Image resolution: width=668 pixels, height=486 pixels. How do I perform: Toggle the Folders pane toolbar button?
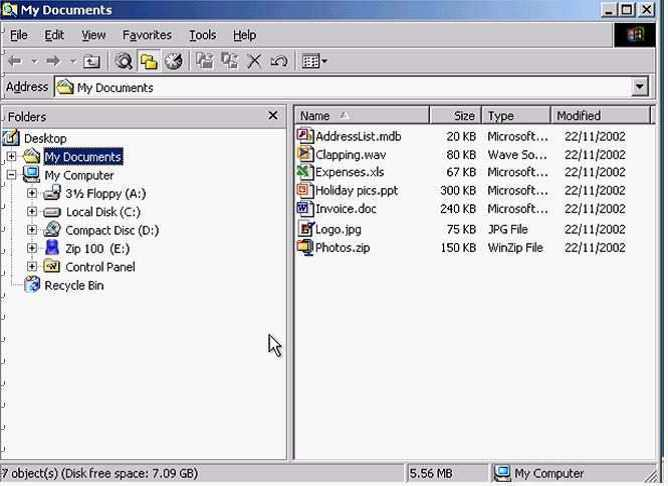click(x=149, y=62)
